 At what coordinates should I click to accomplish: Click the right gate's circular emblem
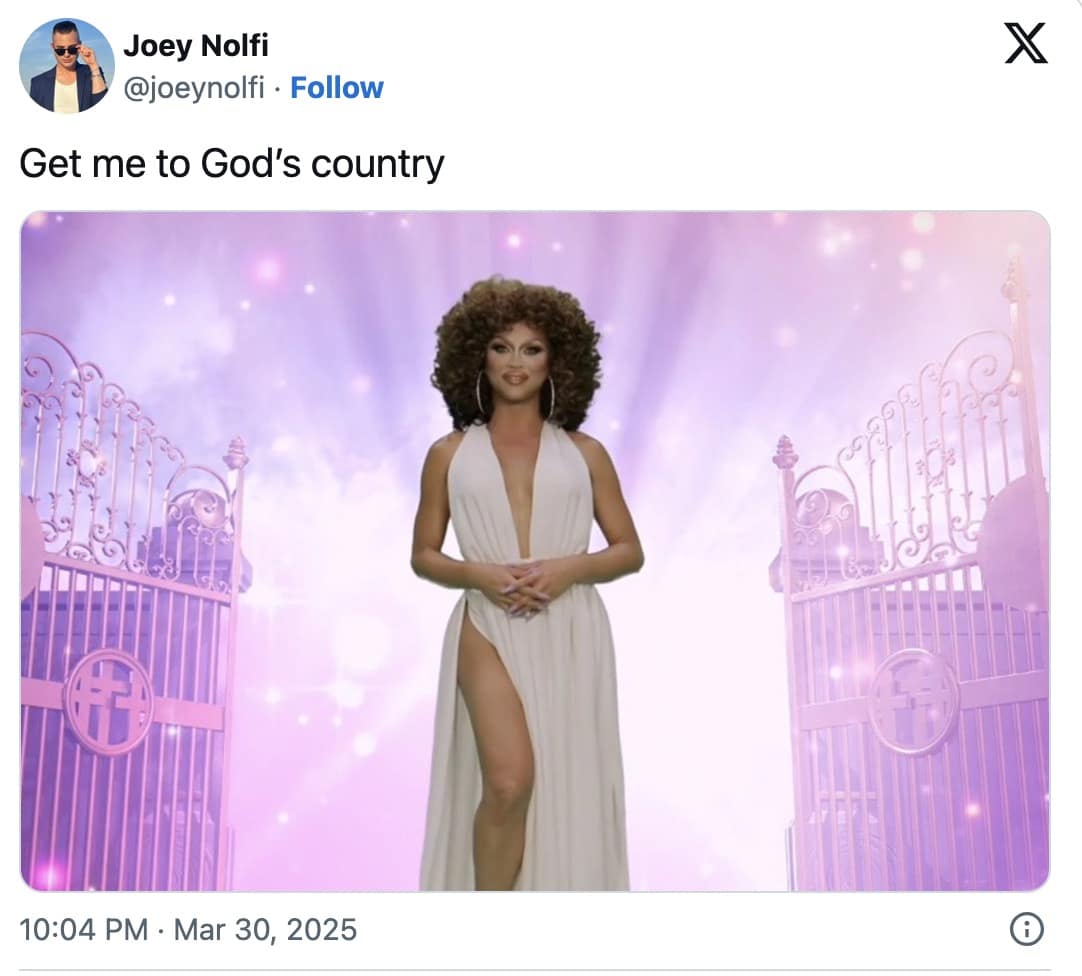coord(912,701)
